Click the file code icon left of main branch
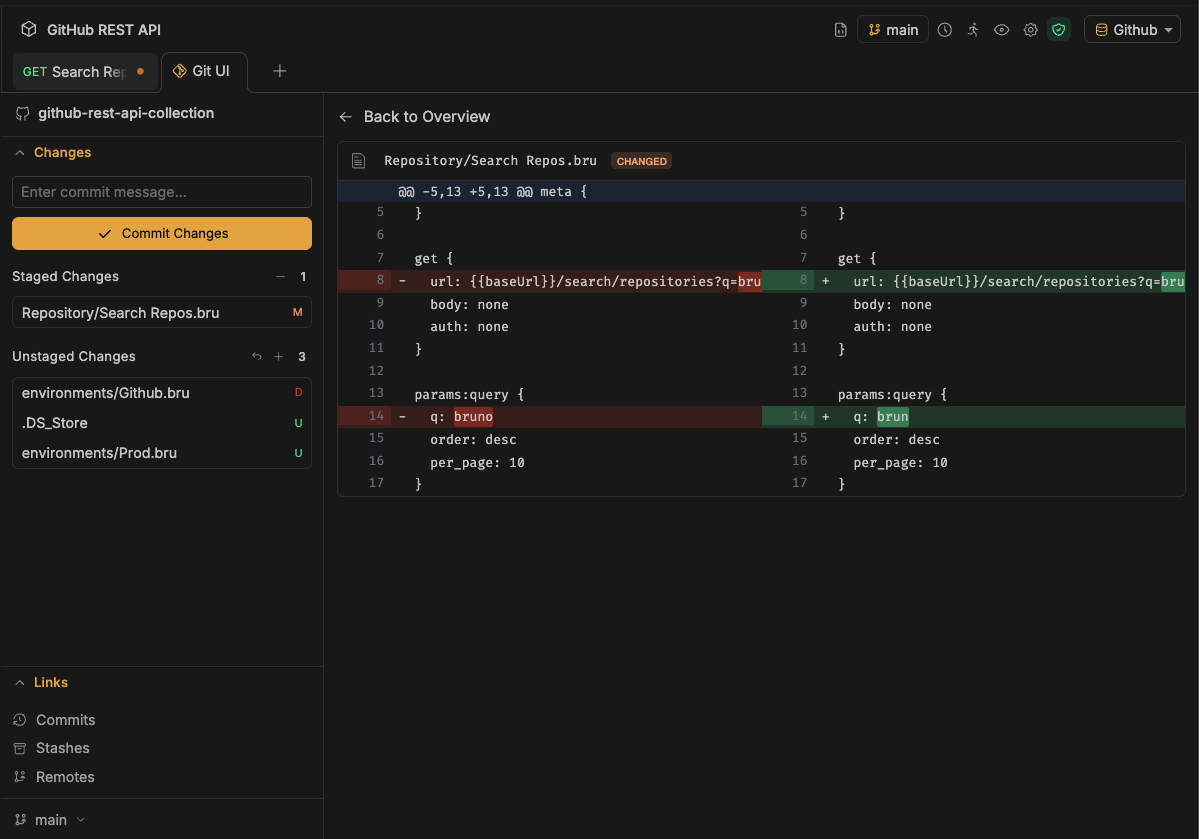 [x=841, y=30]
